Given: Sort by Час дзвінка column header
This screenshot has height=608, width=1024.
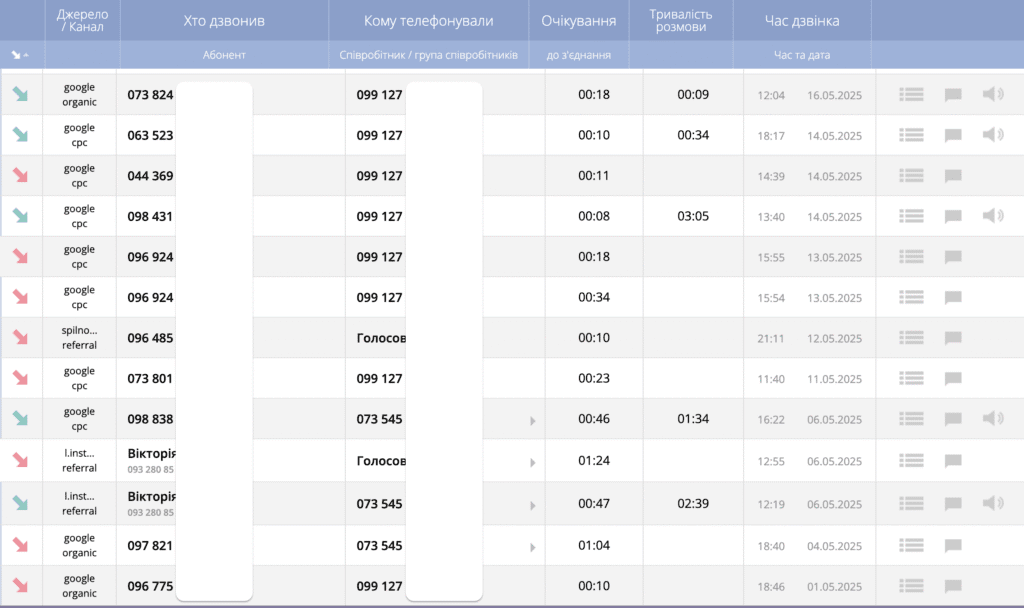Looking at the screenshot, I should [x=801, y=21].
